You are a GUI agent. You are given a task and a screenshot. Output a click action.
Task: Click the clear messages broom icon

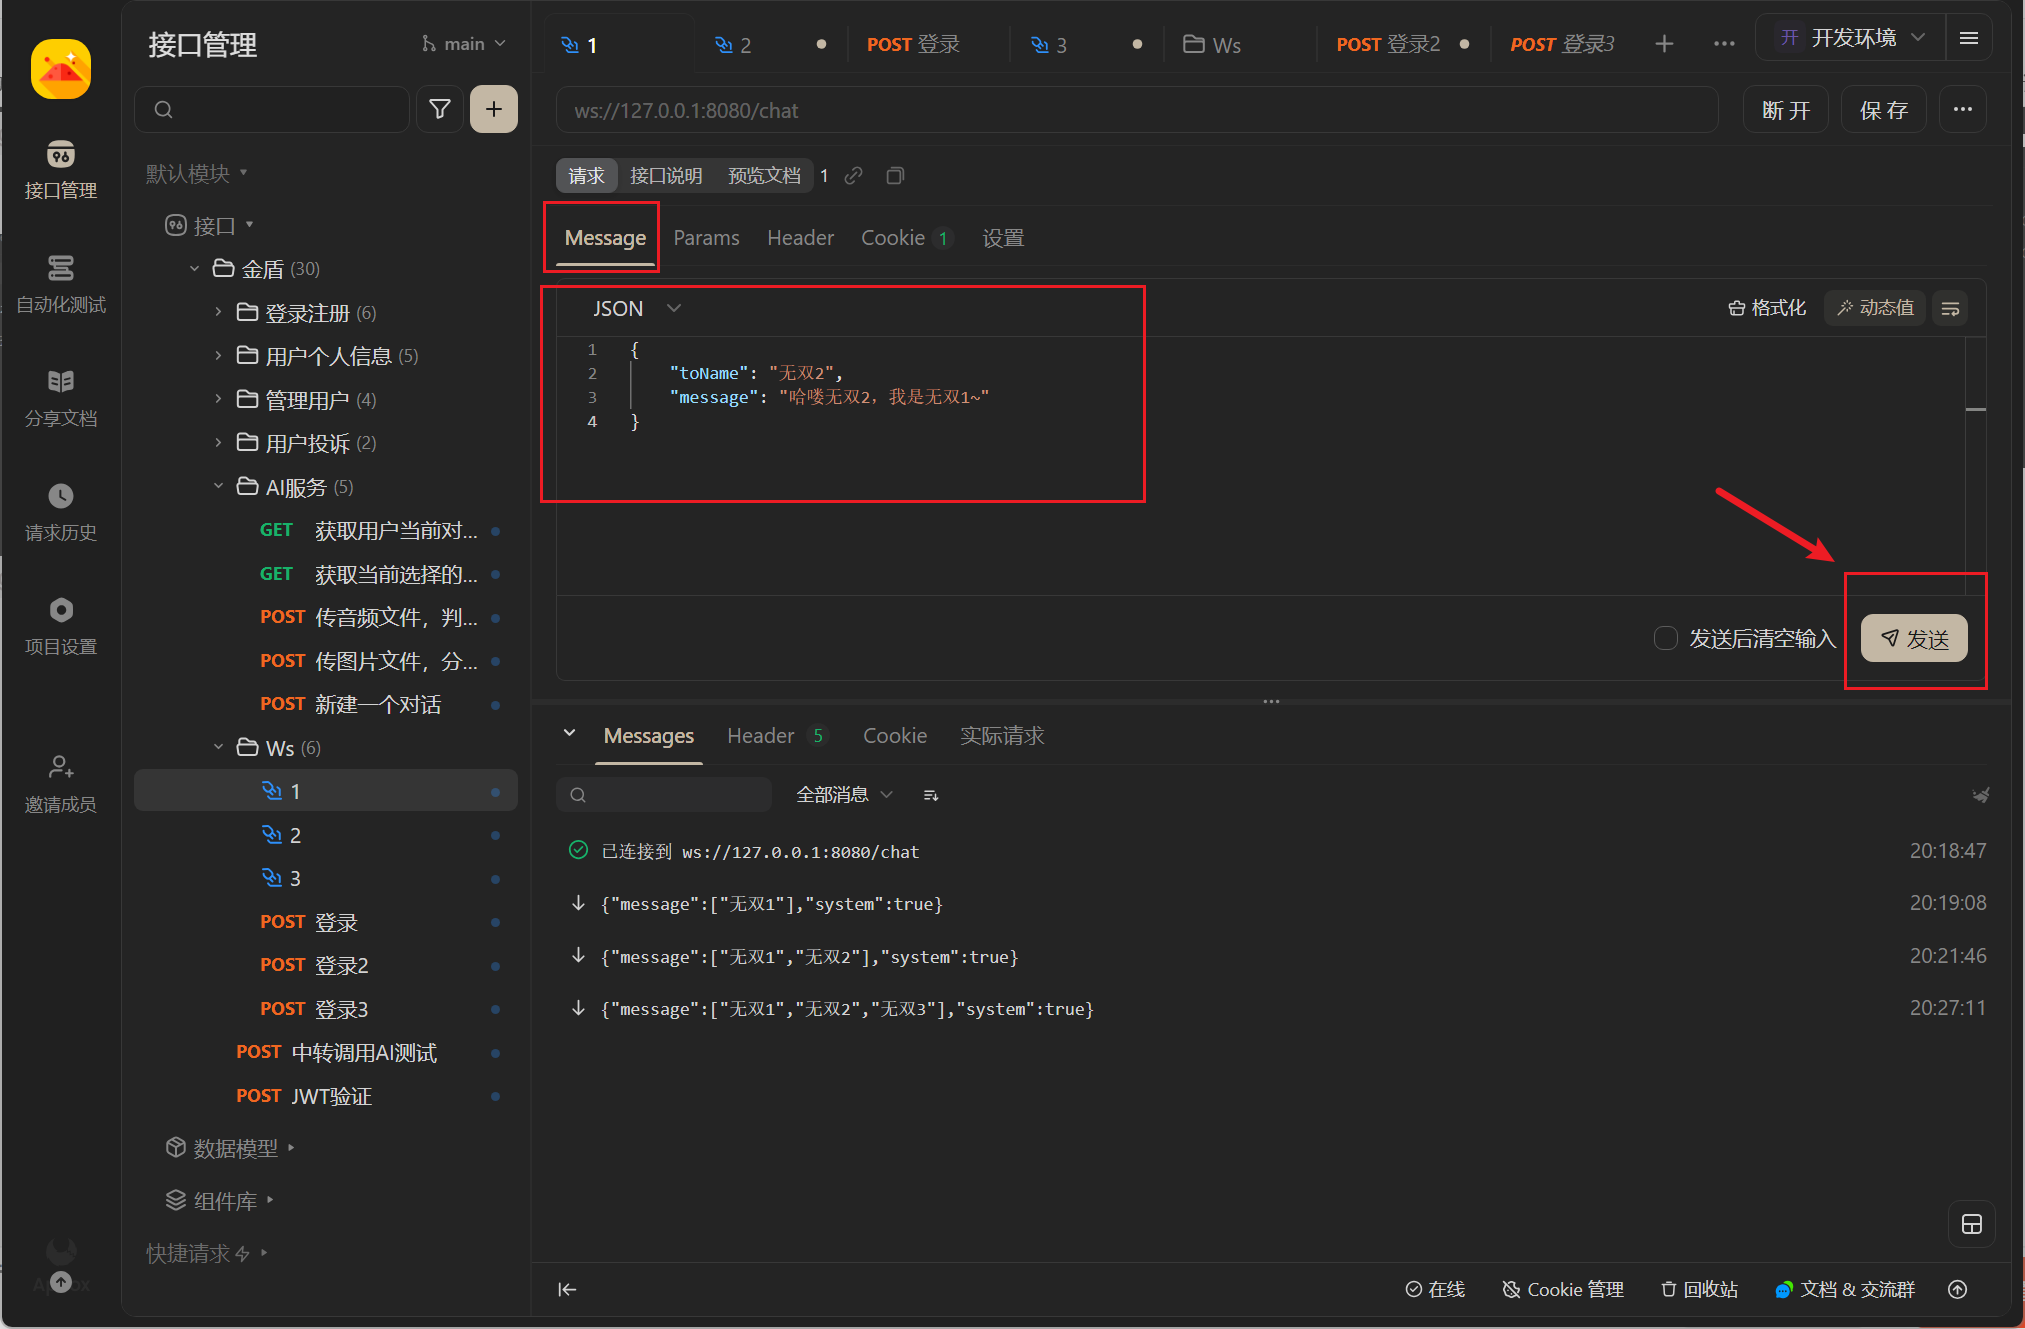[1979, 795]
